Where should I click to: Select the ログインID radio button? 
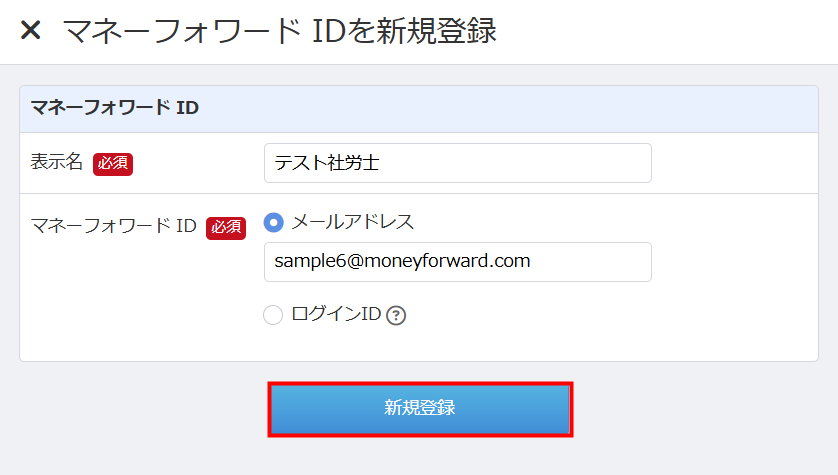pyautogui.click(x=273, y=315)
